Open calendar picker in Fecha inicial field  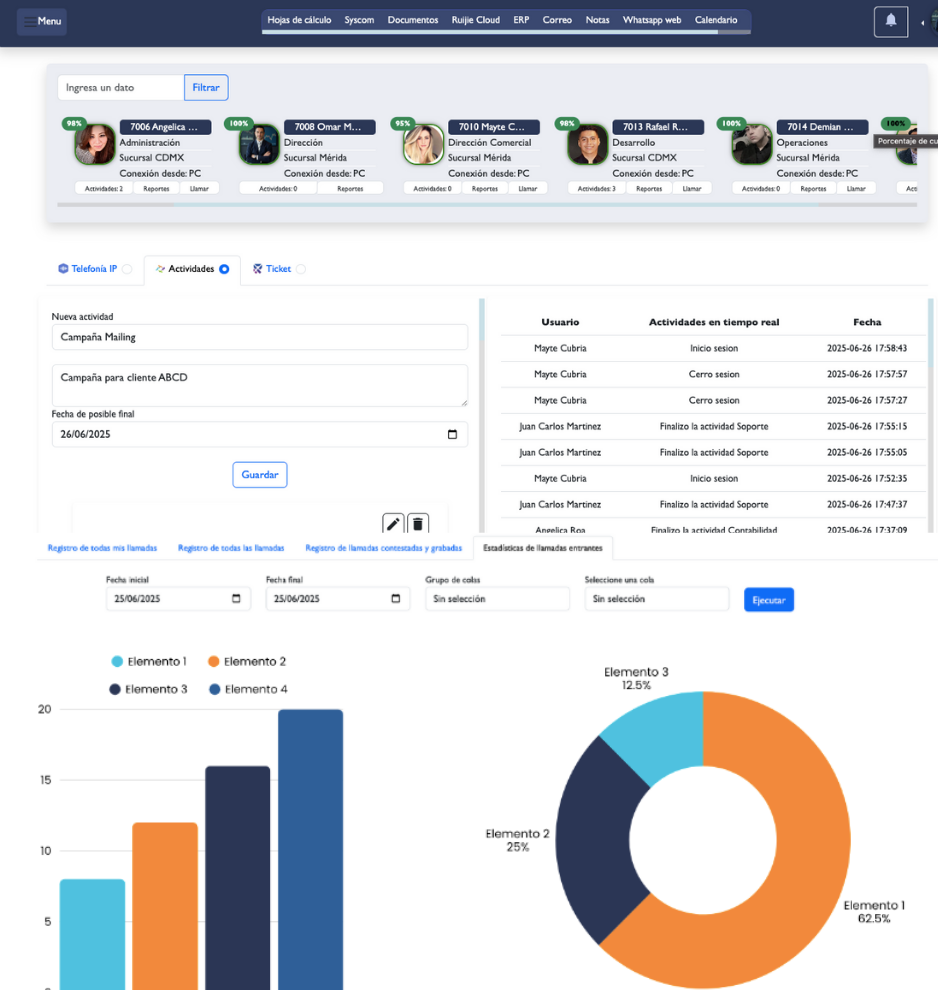tap(236, 599)
